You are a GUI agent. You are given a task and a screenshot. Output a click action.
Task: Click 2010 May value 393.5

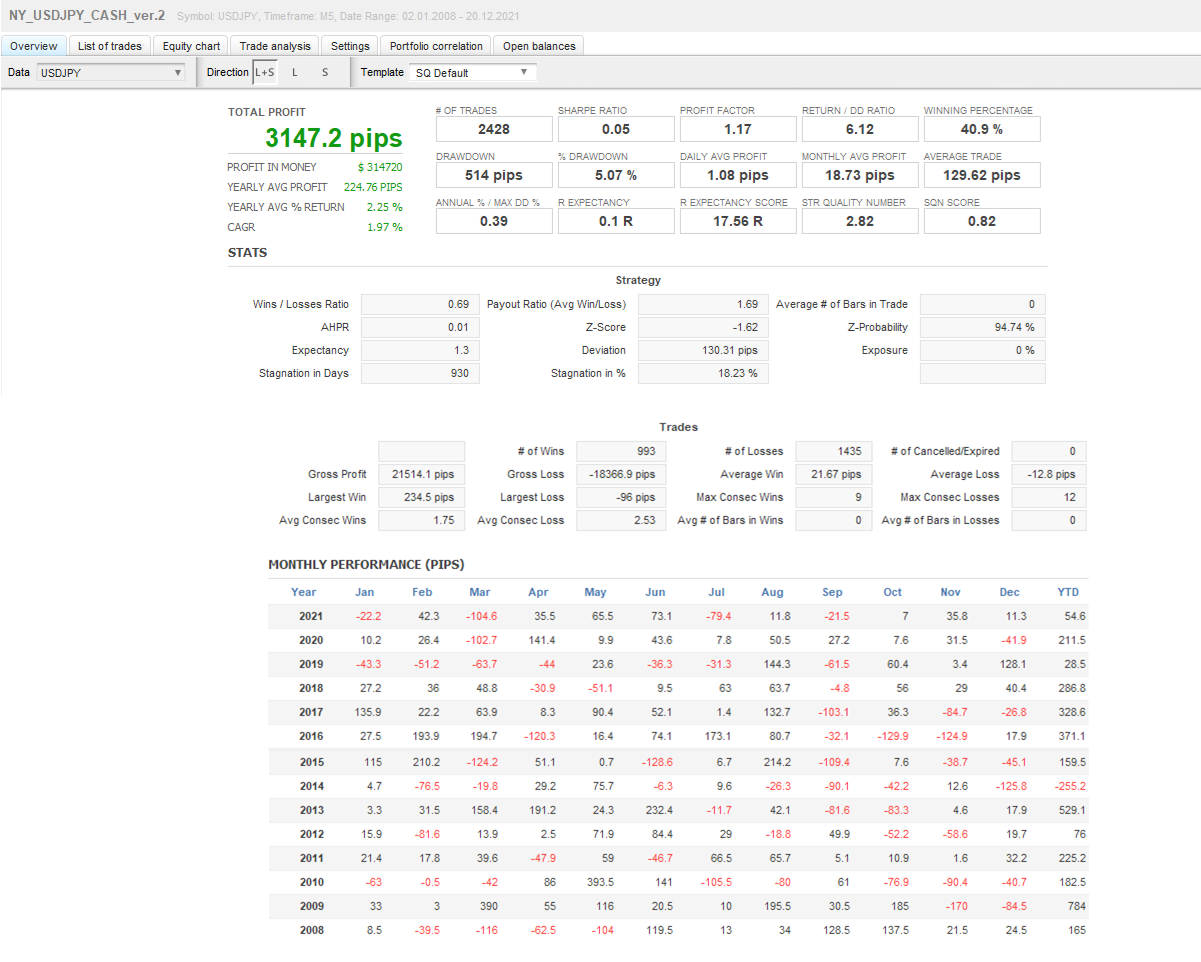click(598, 882)
